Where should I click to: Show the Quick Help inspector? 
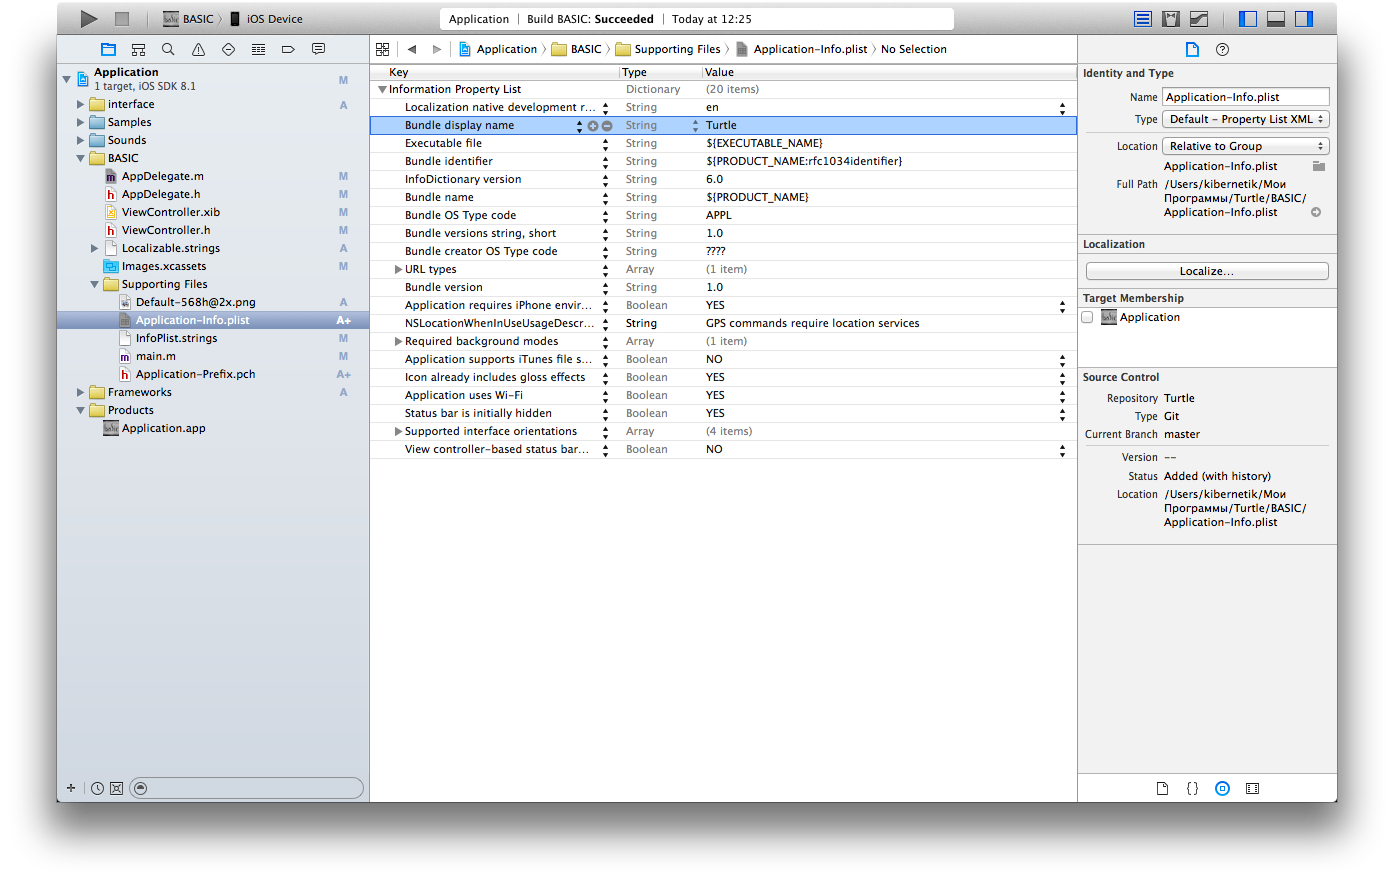tap(1222, 49)
